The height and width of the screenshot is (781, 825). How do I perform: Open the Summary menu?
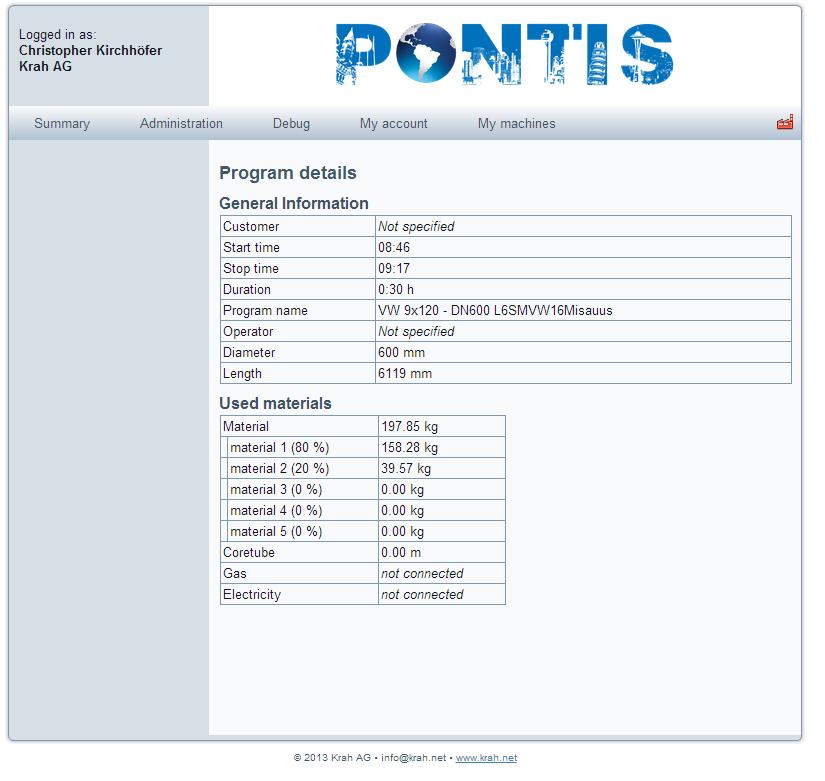click(x=62, y=124)
